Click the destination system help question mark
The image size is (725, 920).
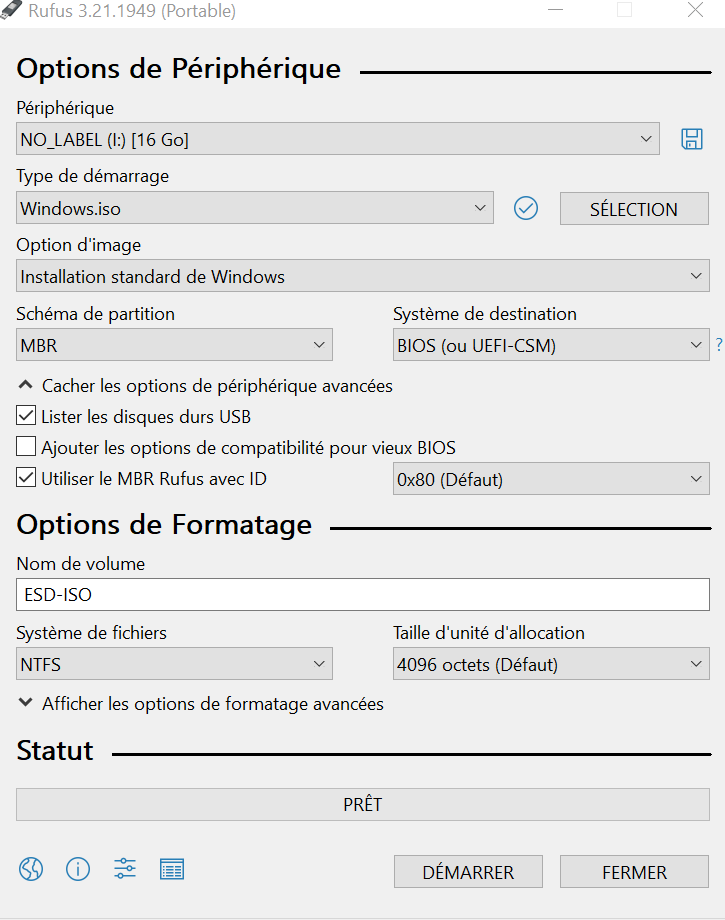(719, 345)
